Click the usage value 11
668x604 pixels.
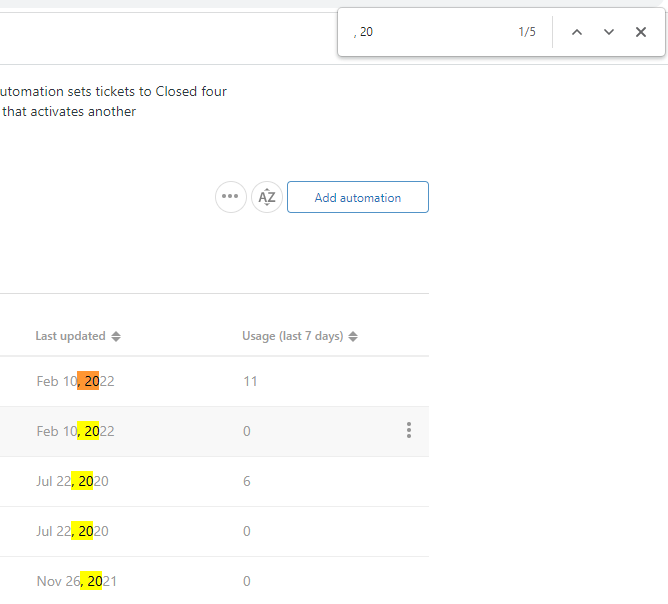click(250, 381)
